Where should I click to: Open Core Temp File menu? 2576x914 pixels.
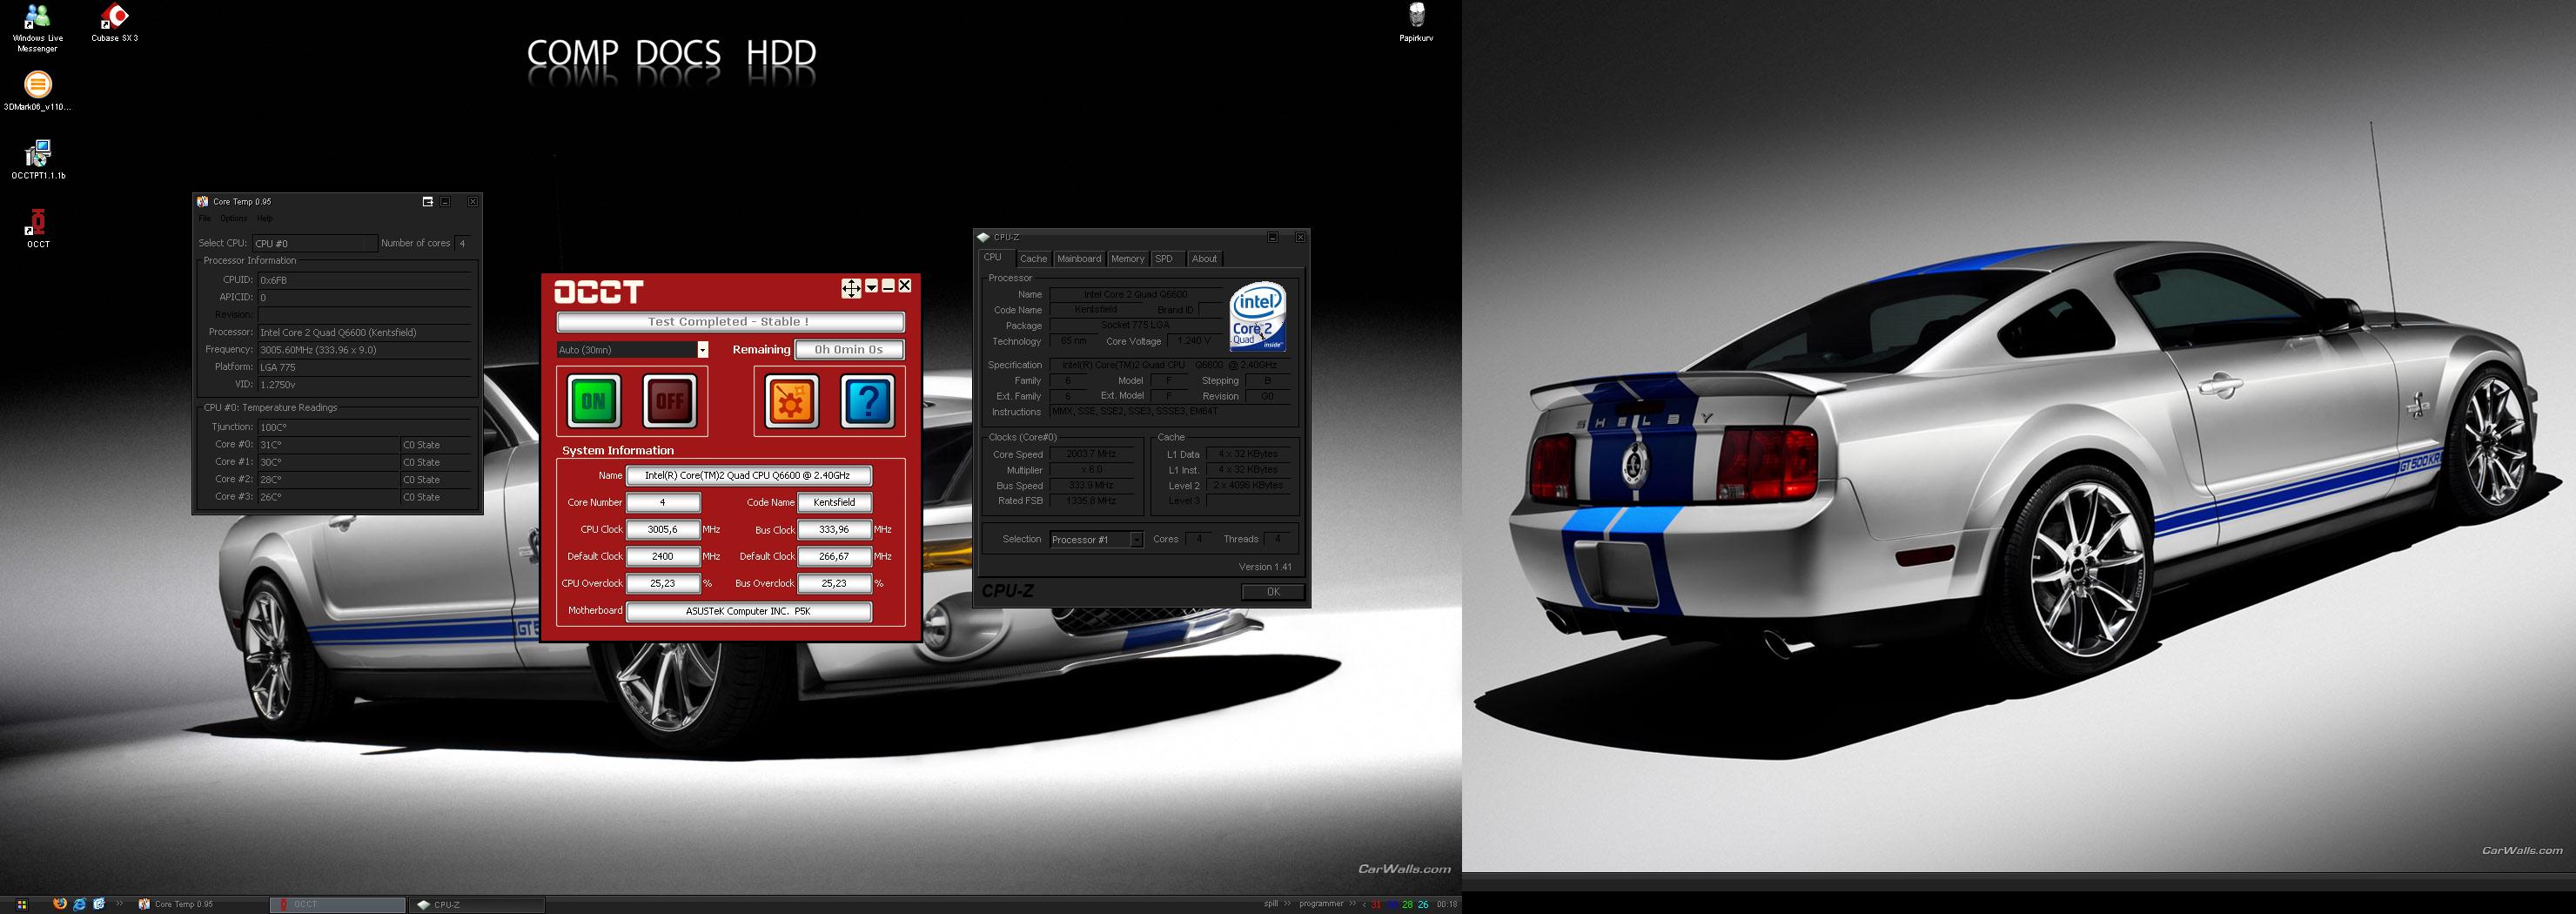(205, 219)
